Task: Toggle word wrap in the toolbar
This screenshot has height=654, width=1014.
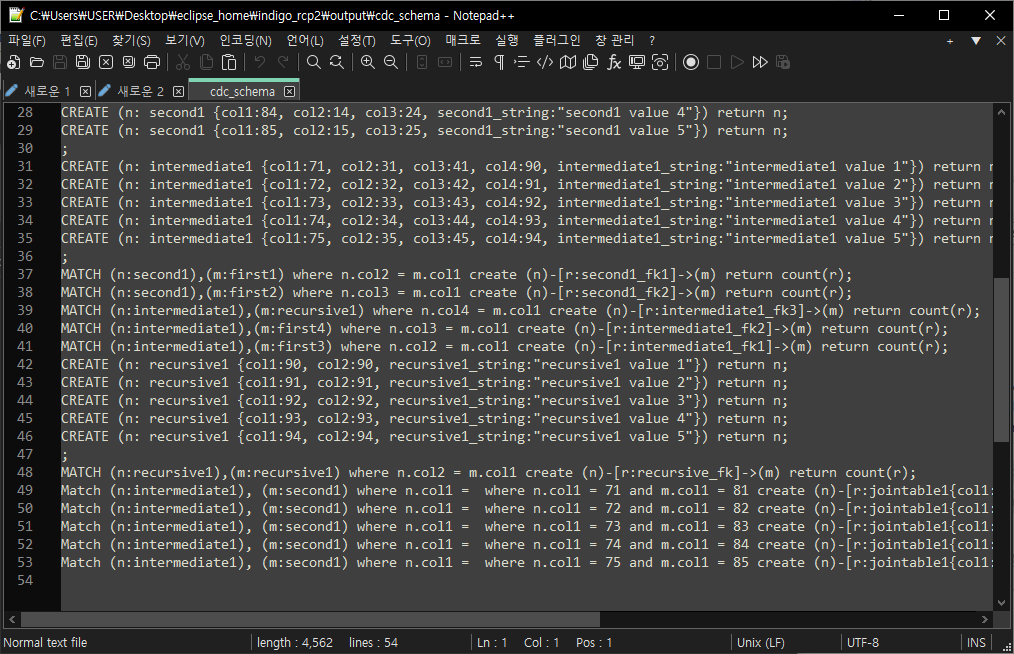Action: coord(476,62)
